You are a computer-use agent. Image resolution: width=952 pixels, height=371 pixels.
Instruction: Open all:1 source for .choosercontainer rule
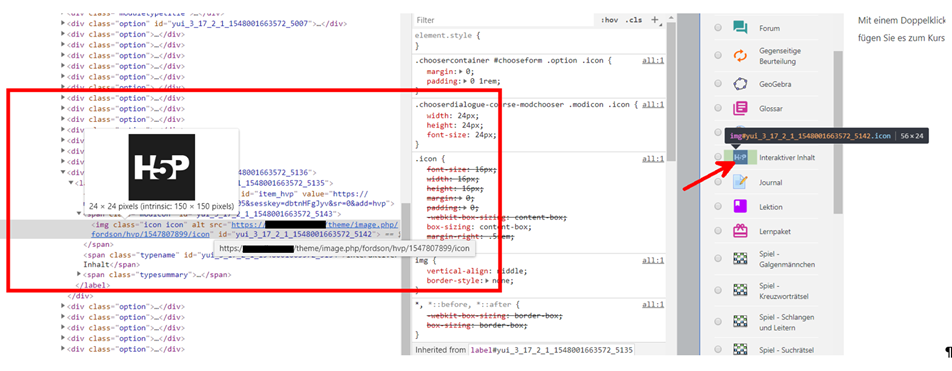[x=653, y=61]
